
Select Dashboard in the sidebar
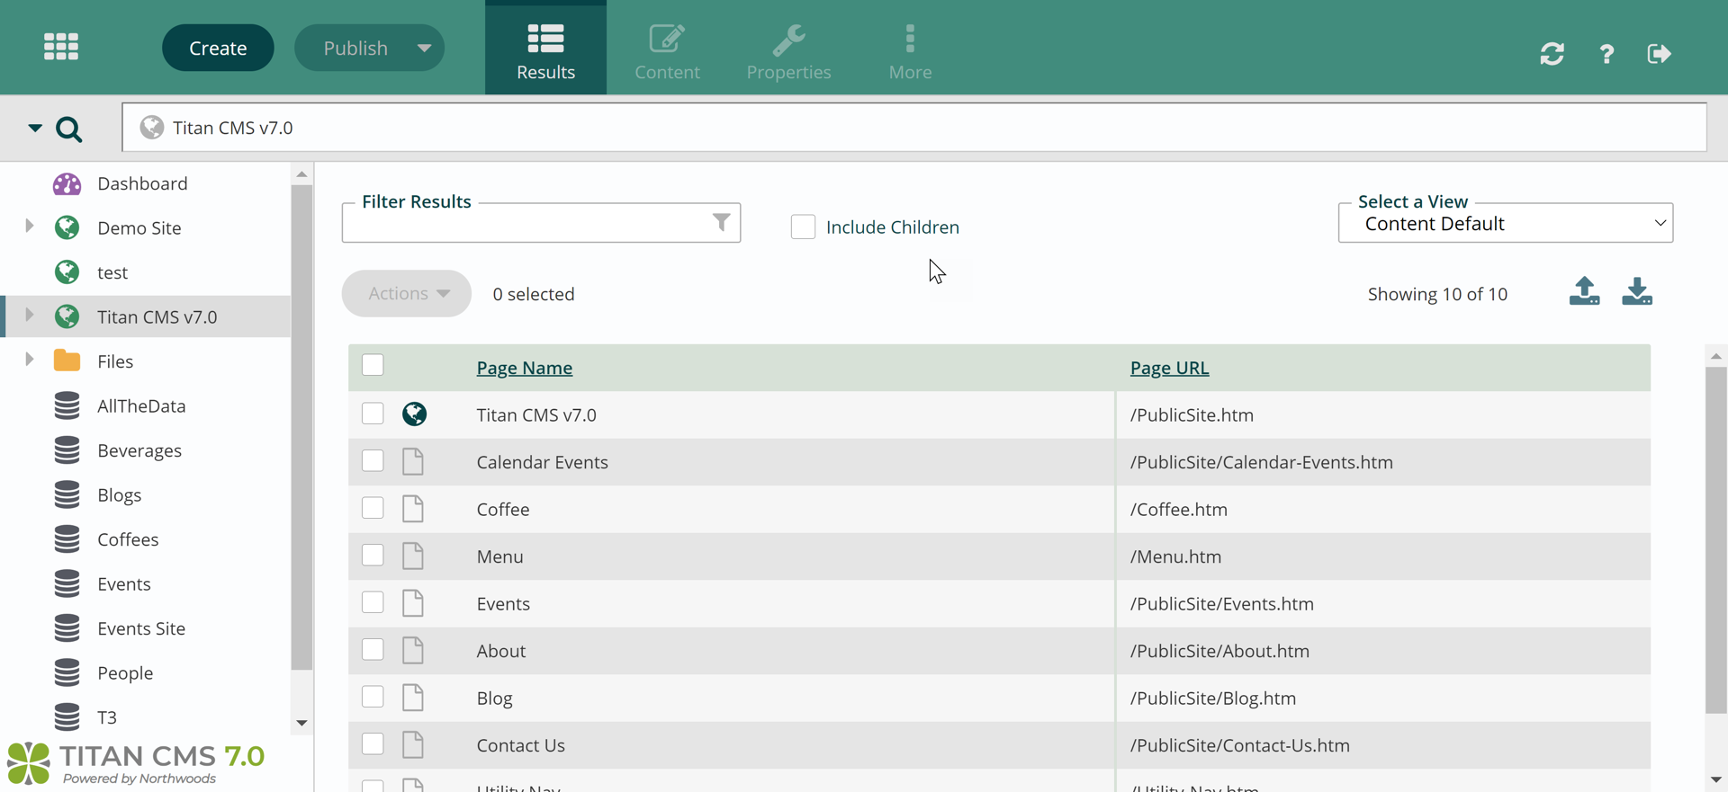tap(142, 183)
